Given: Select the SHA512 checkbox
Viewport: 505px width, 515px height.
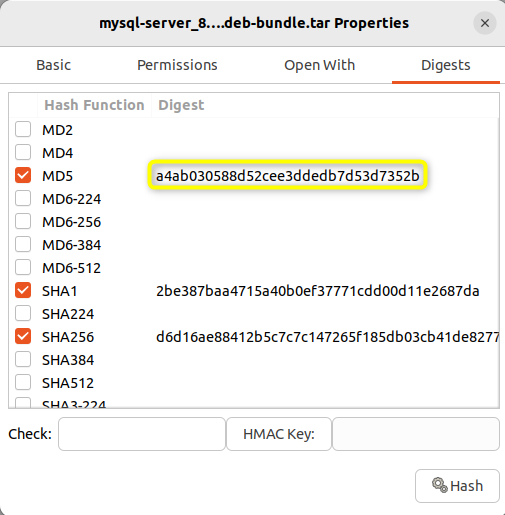Looking at the screenshot, I should [23, 382].
